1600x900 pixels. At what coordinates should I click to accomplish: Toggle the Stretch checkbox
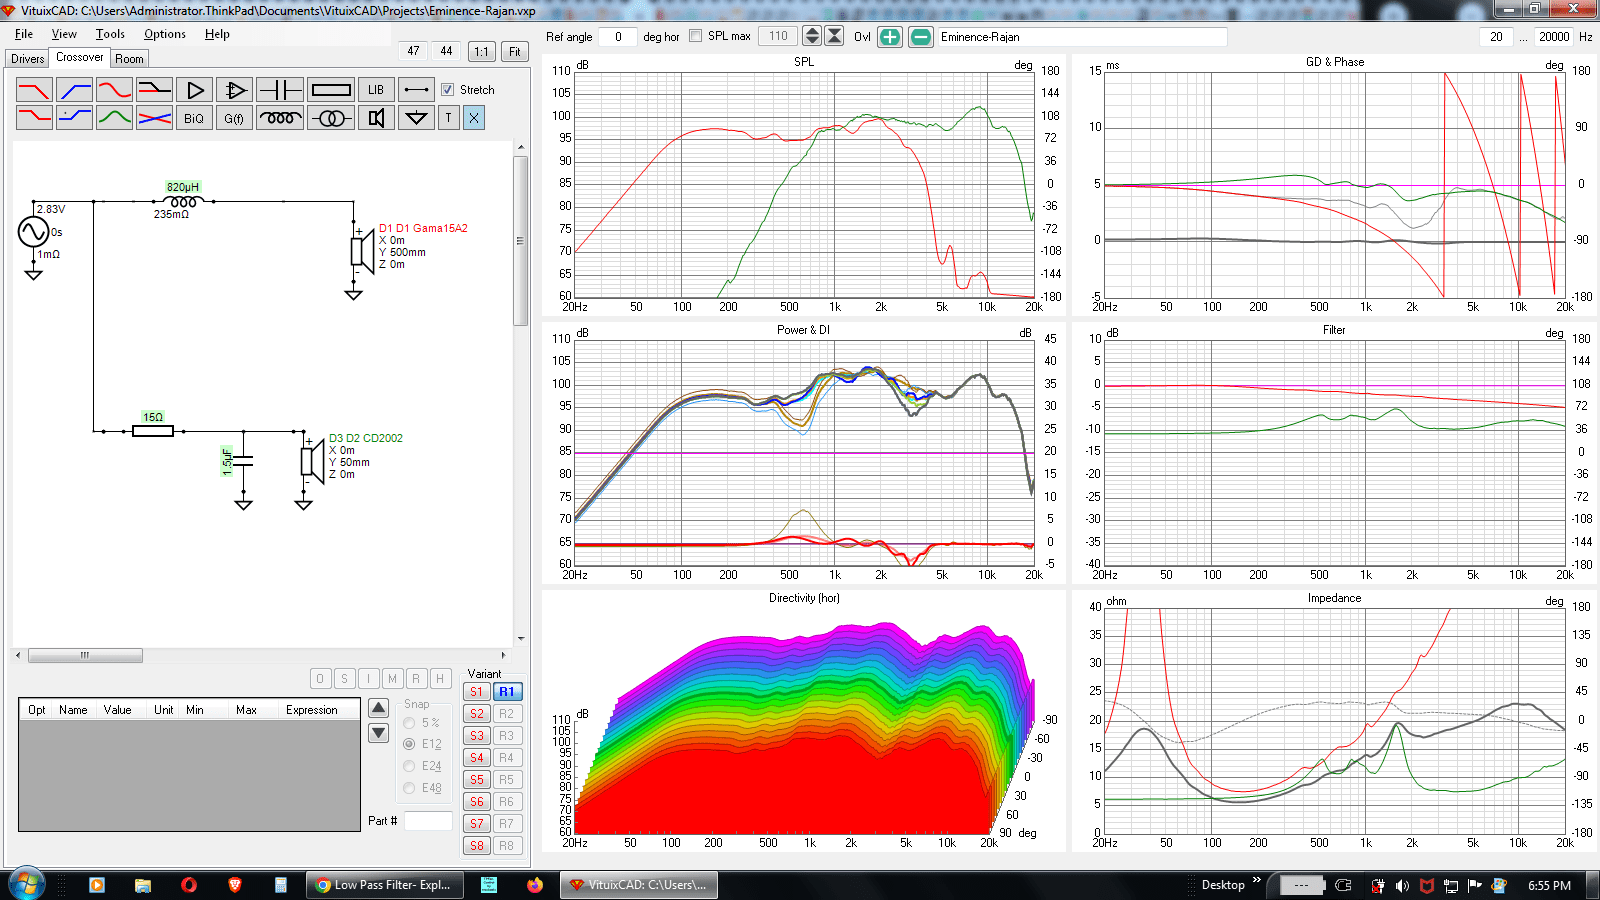(448, 90)
